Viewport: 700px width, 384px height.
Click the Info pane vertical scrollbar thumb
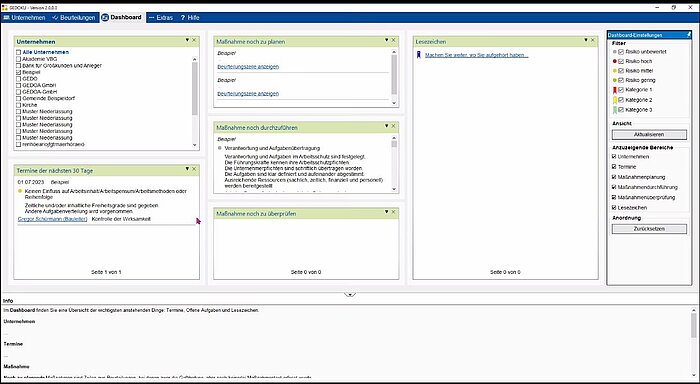[694, 325]
